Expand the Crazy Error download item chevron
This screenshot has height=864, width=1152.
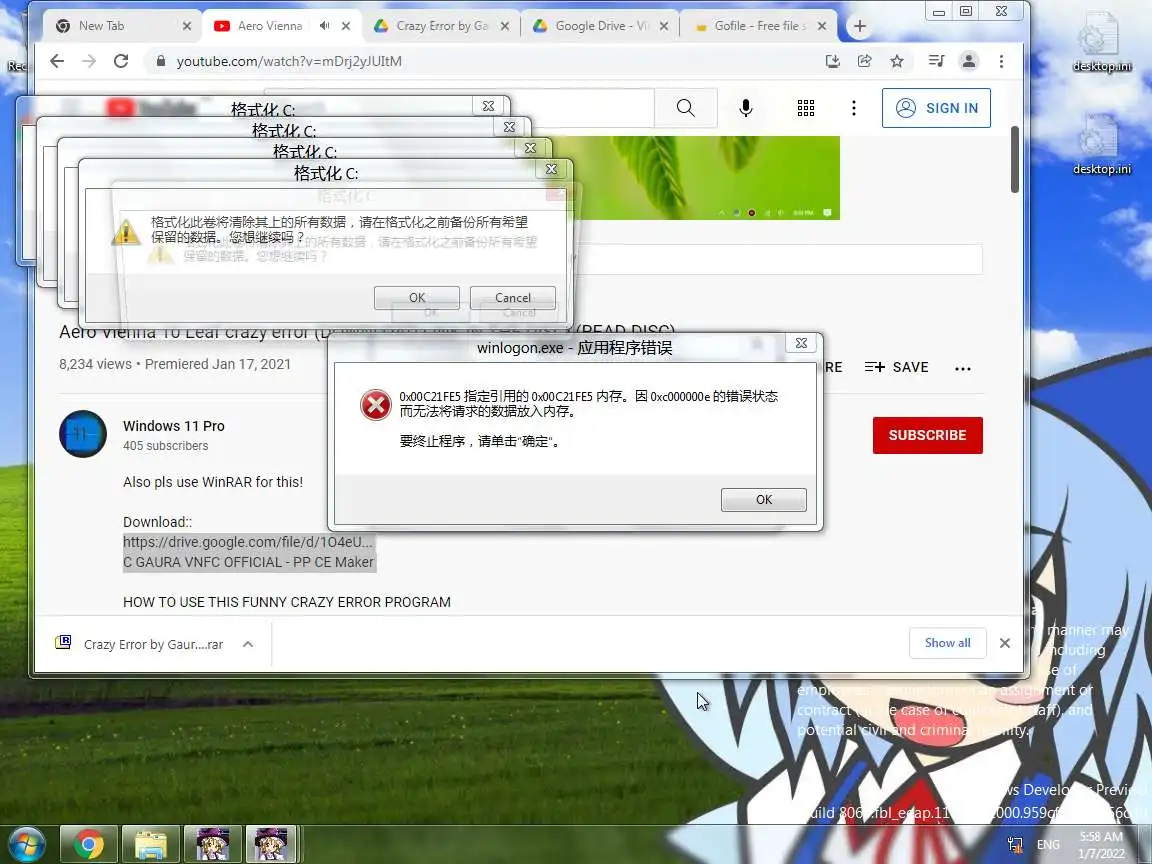click(248, 644)
